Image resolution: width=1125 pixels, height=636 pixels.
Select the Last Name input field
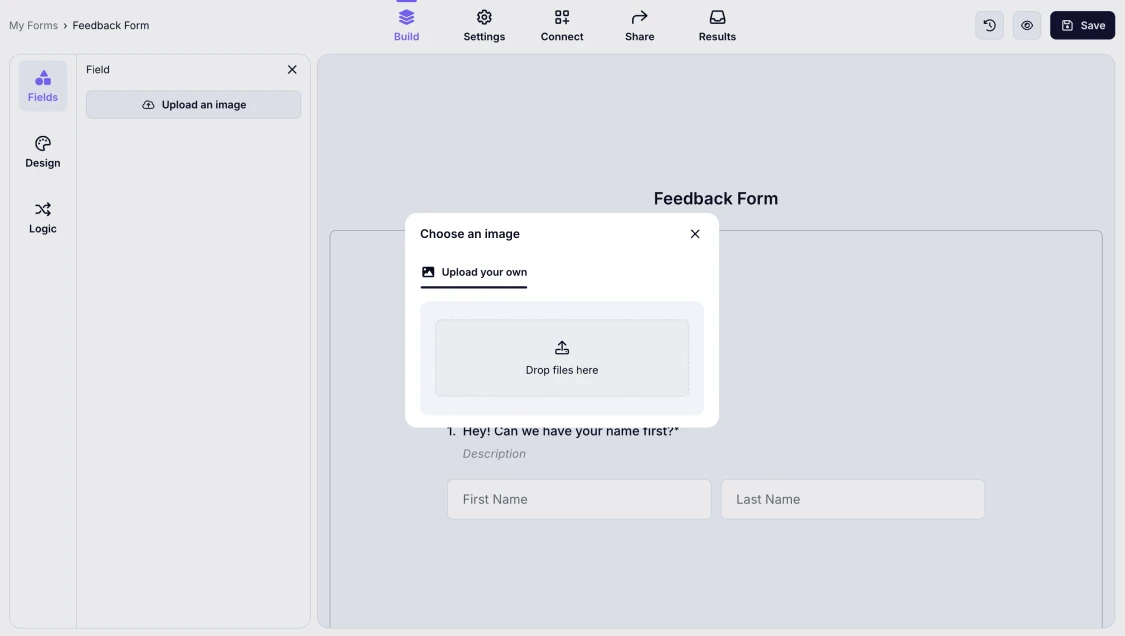pyautogui.click(x=852, y=499)
